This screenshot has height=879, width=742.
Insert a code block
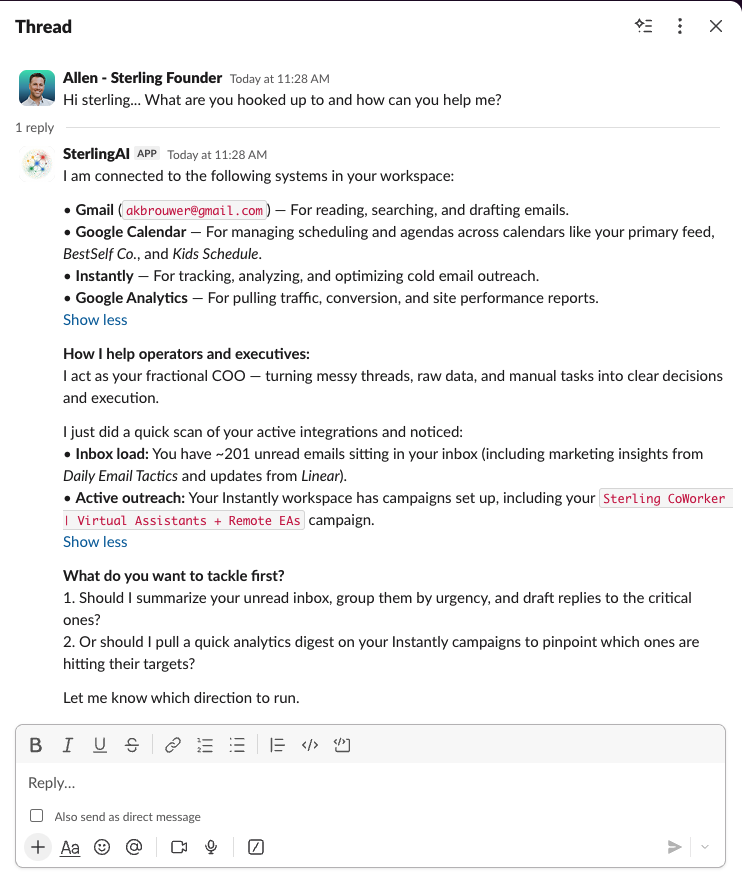click(x=342, y=745)
